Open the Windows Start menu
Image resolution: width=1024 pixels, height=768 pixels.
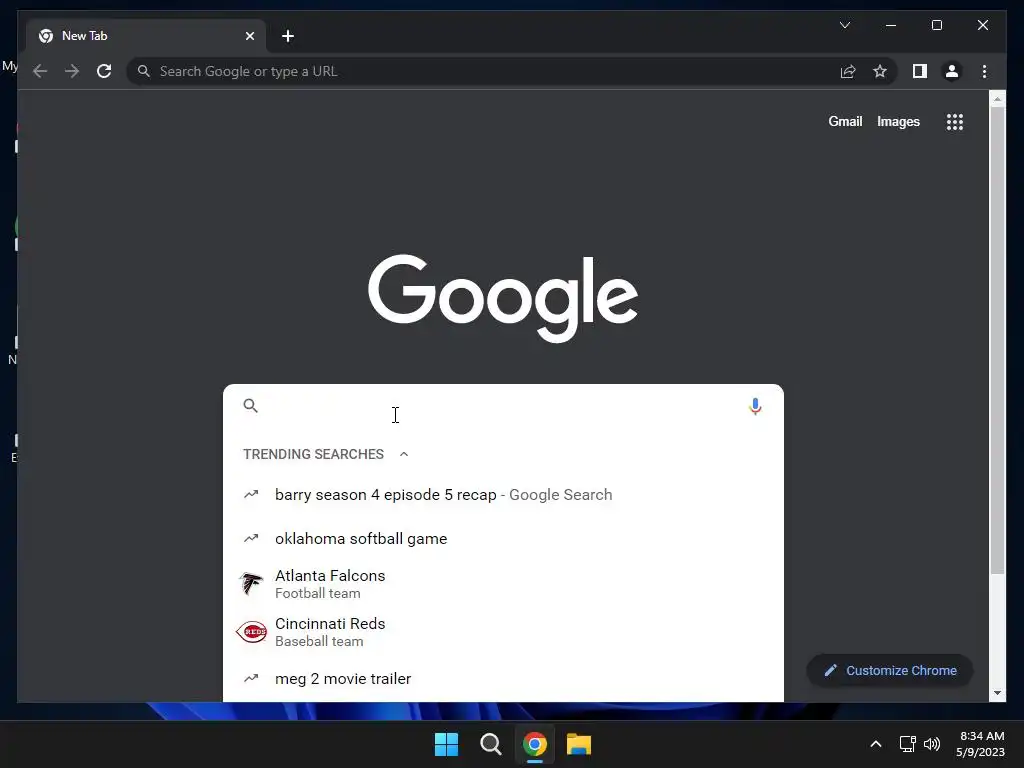pyautogui.click(x=447, y=744)
